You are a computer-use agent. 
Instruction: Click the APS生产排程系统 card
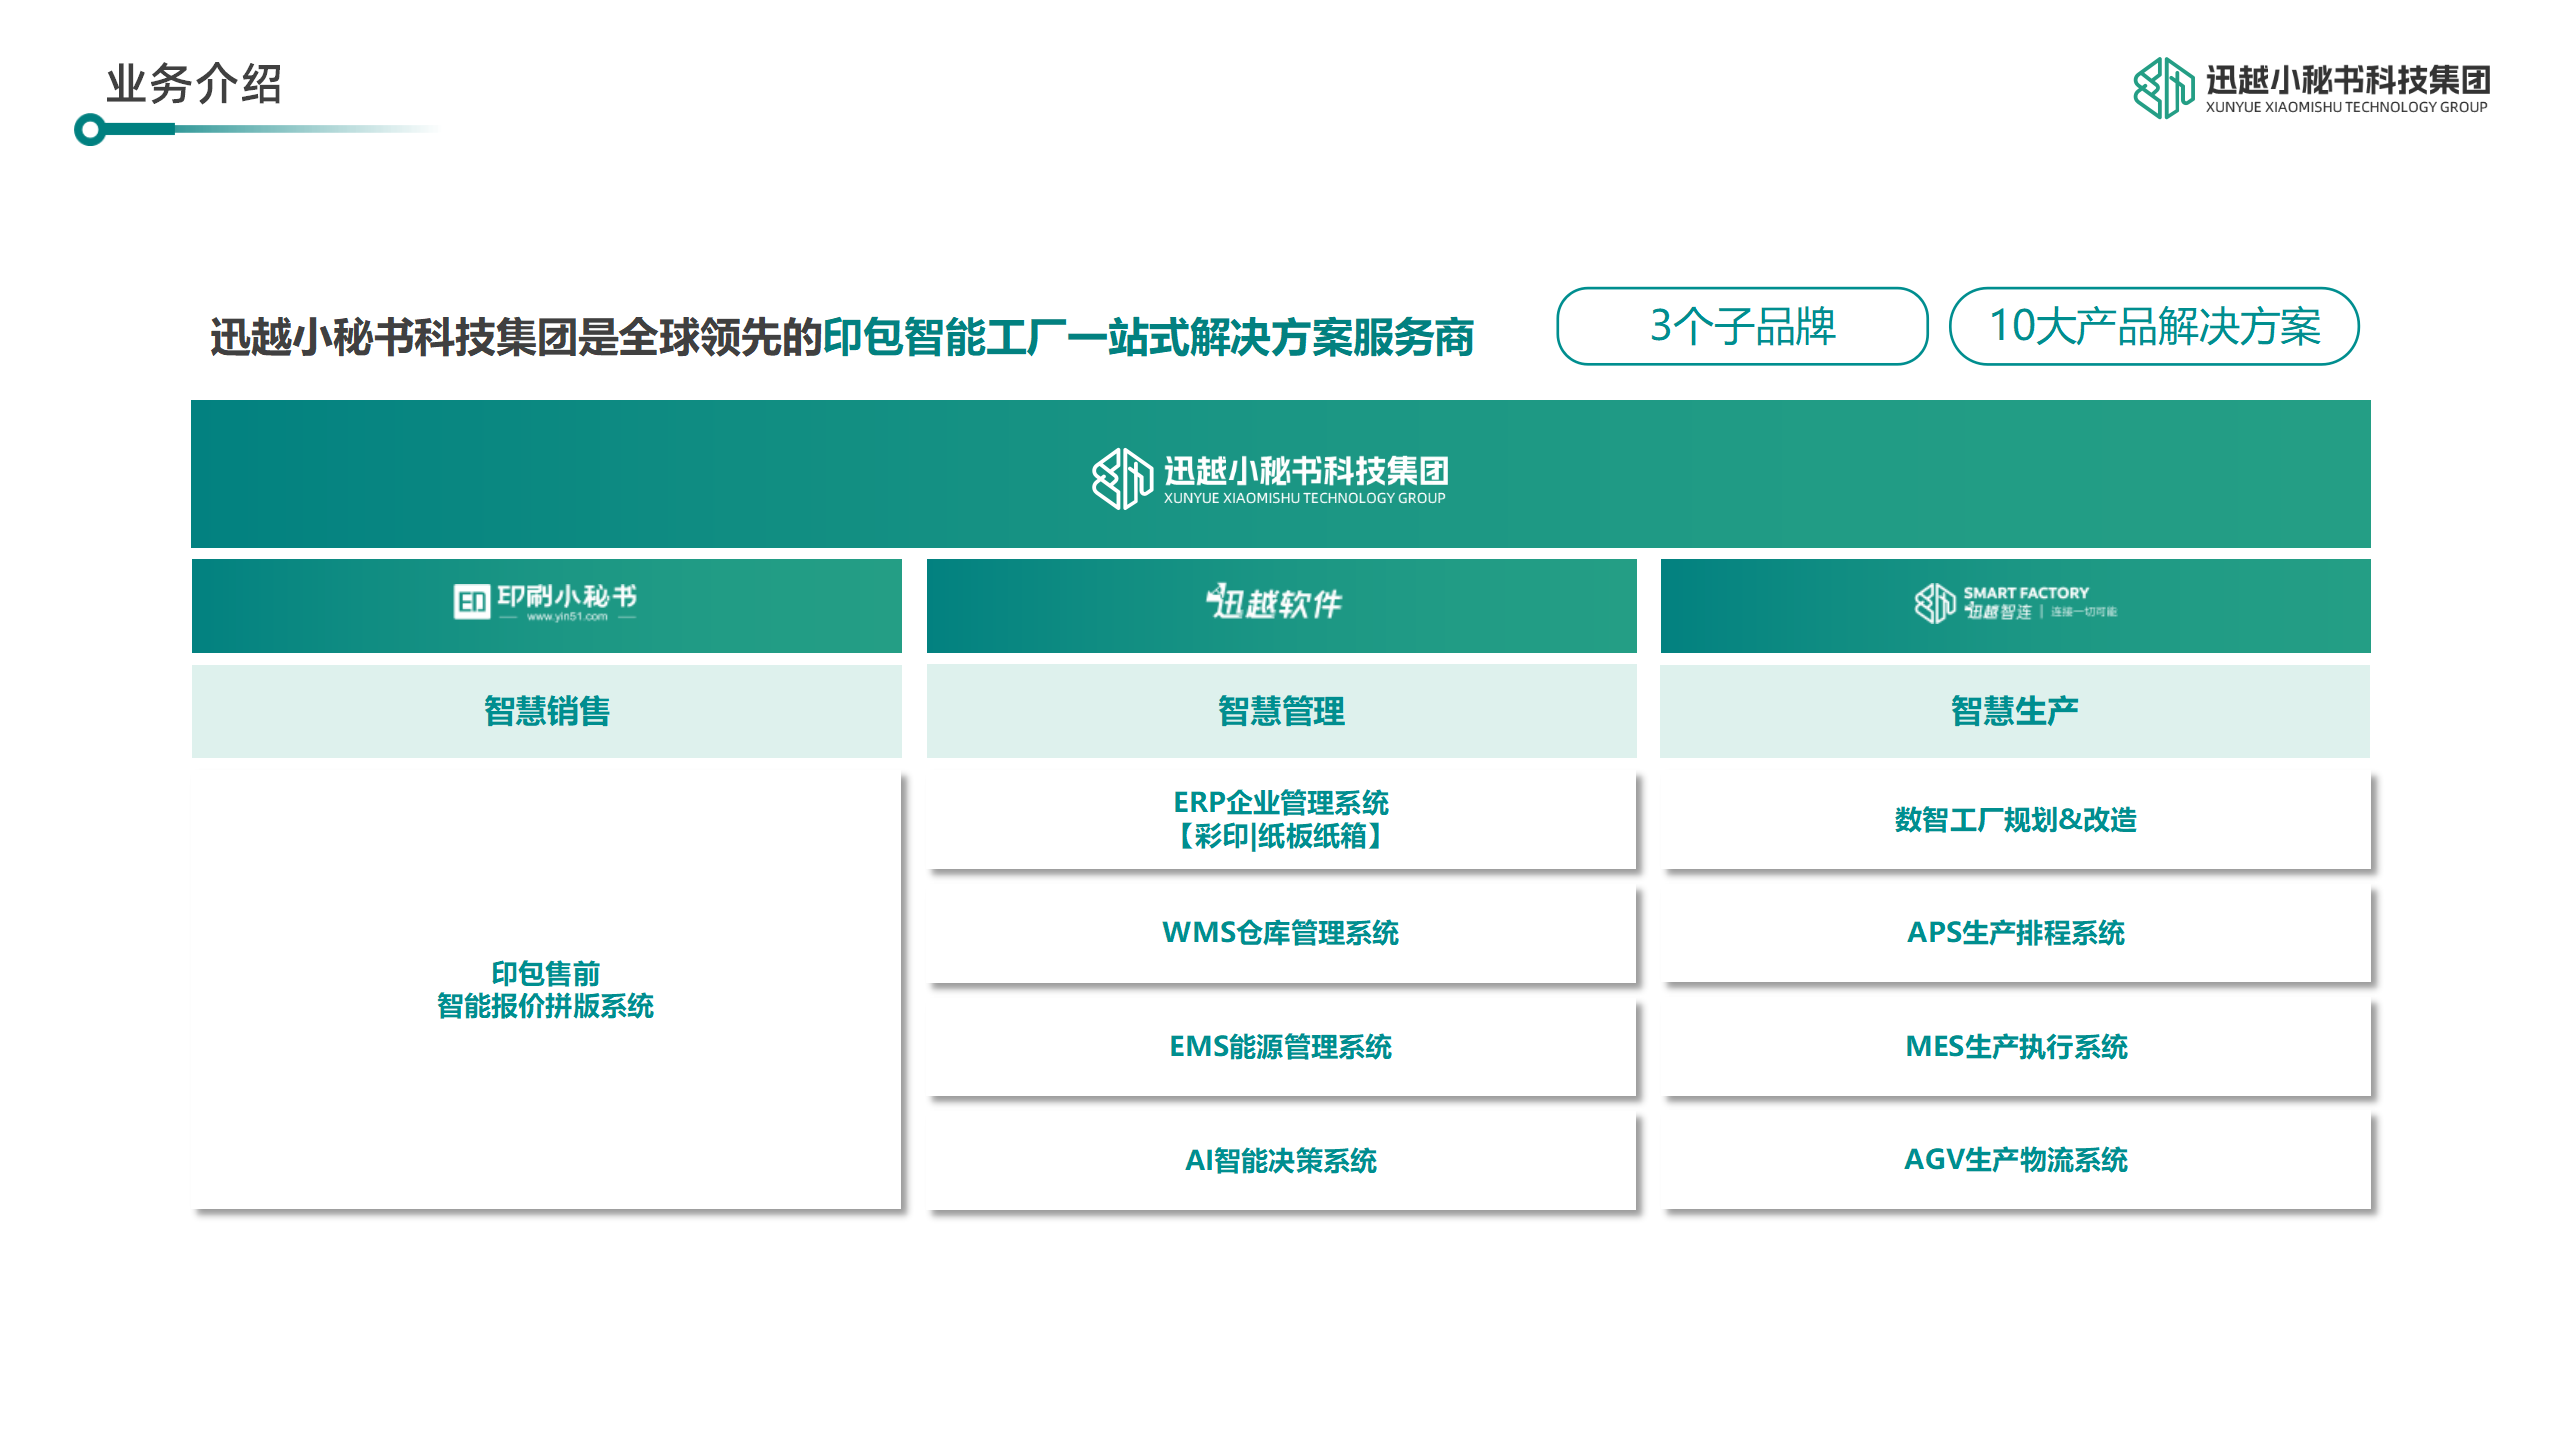pos(2015,933)
